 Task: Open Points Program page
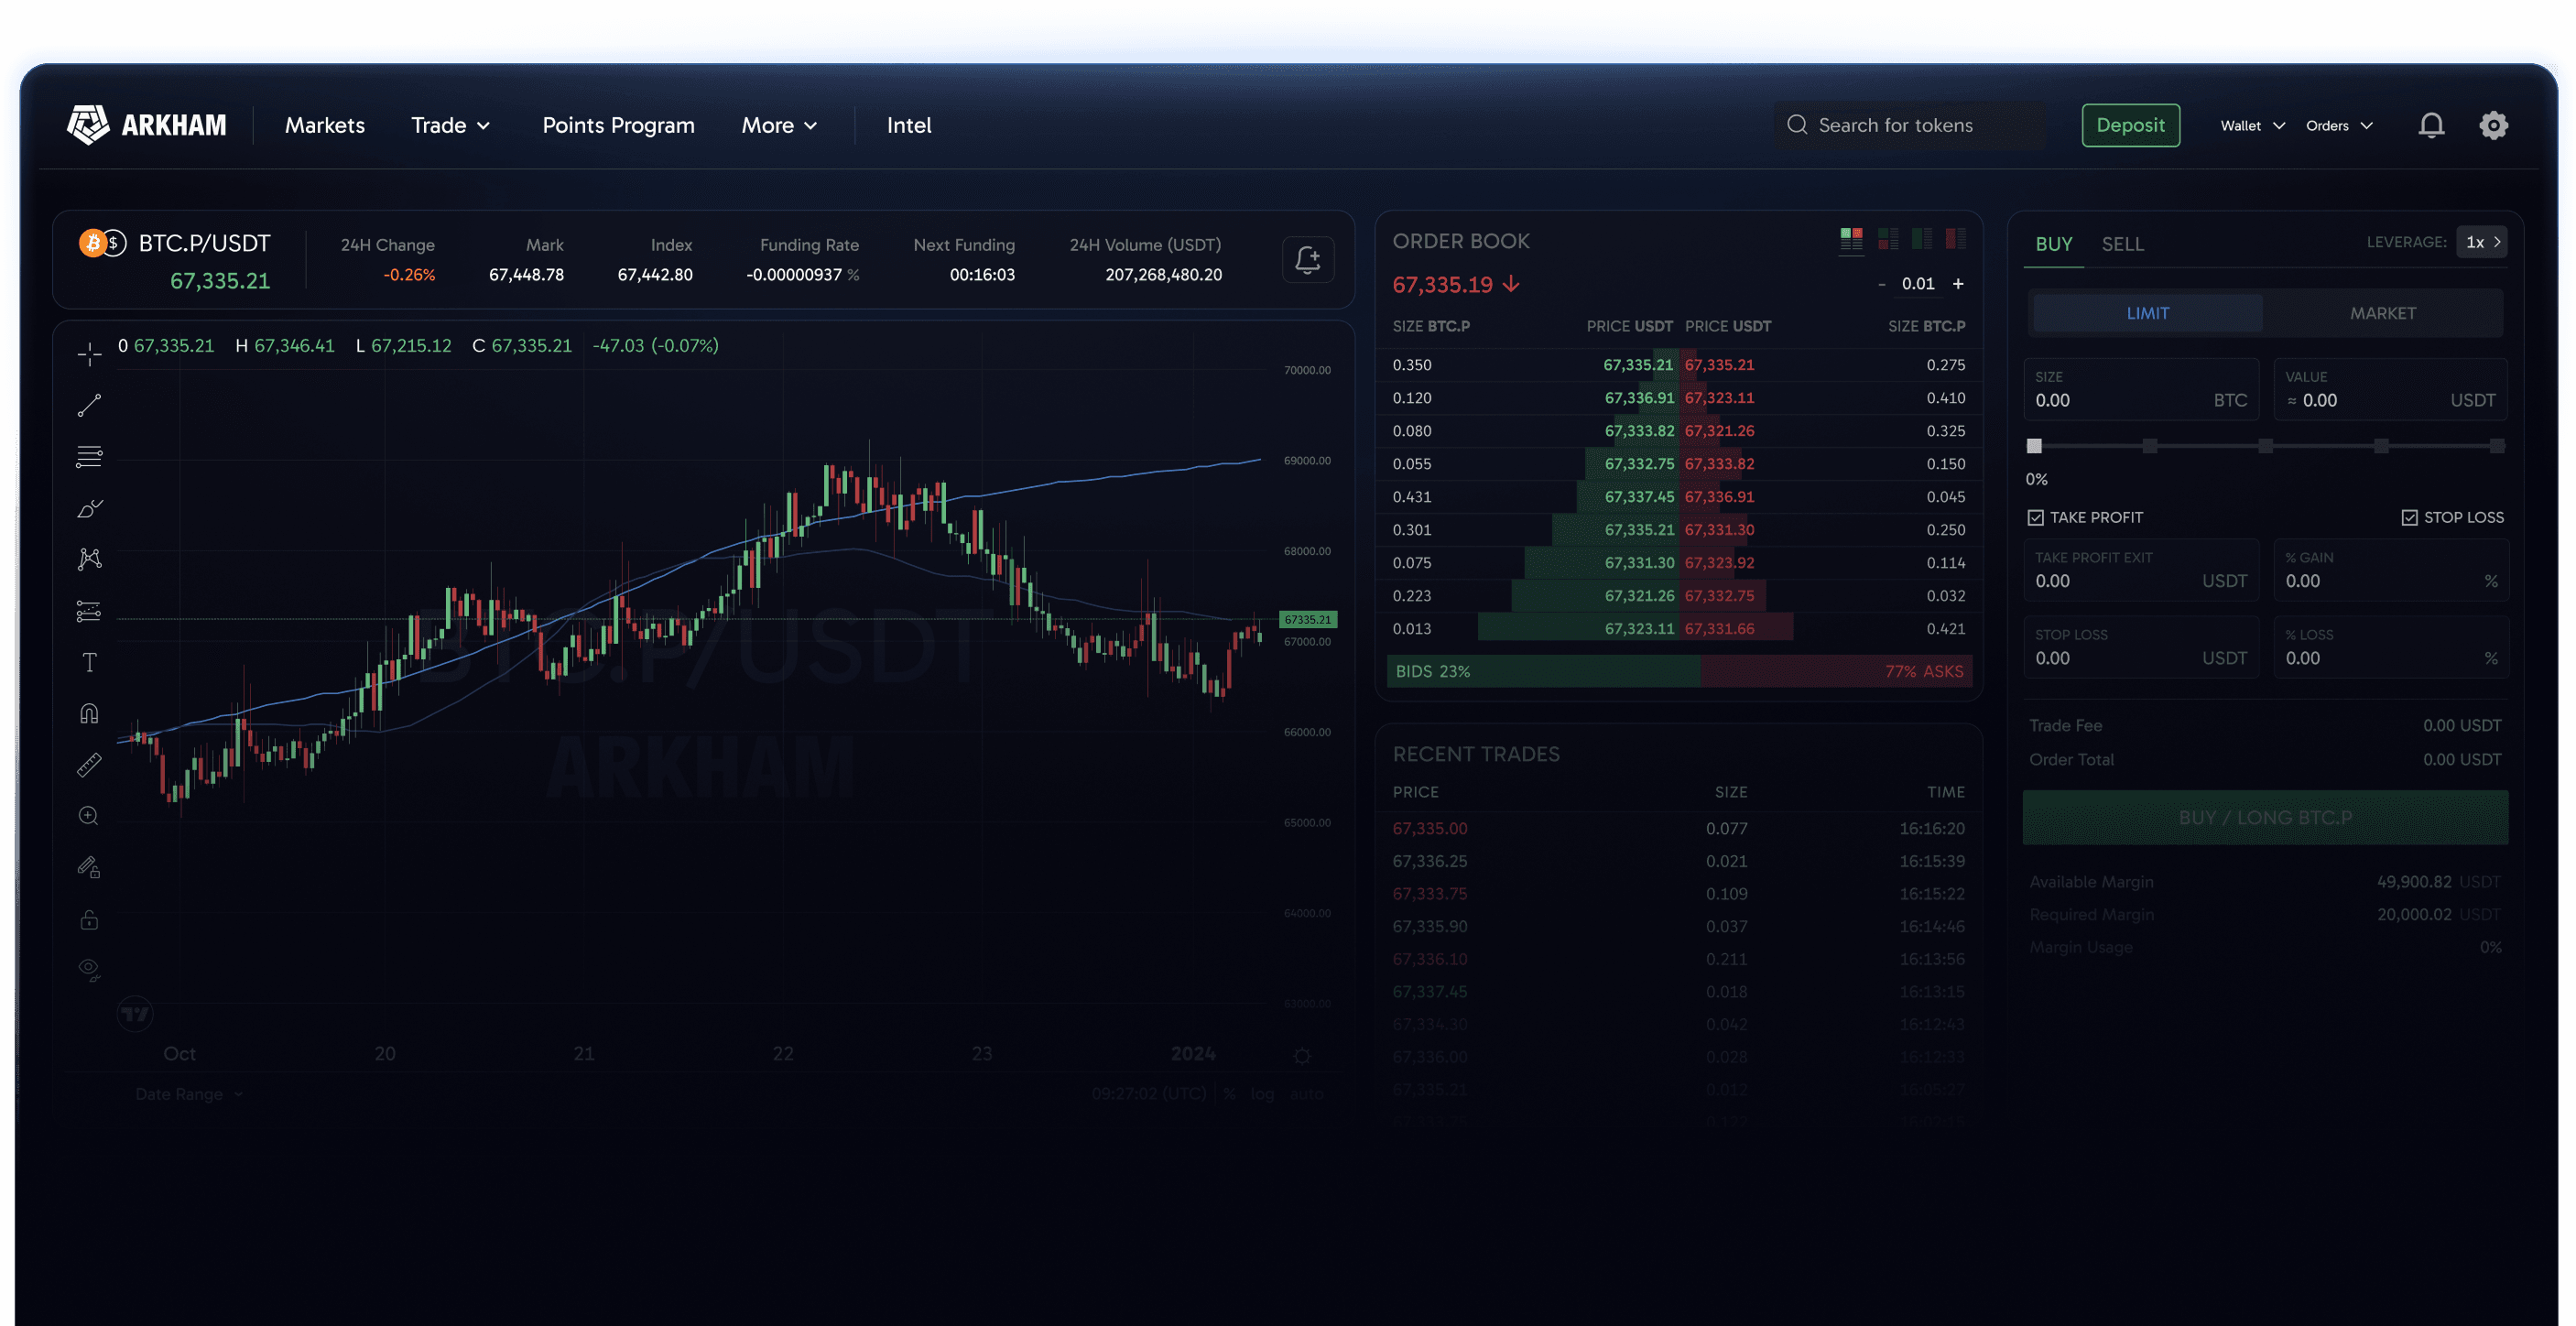[x=618, y=125]
